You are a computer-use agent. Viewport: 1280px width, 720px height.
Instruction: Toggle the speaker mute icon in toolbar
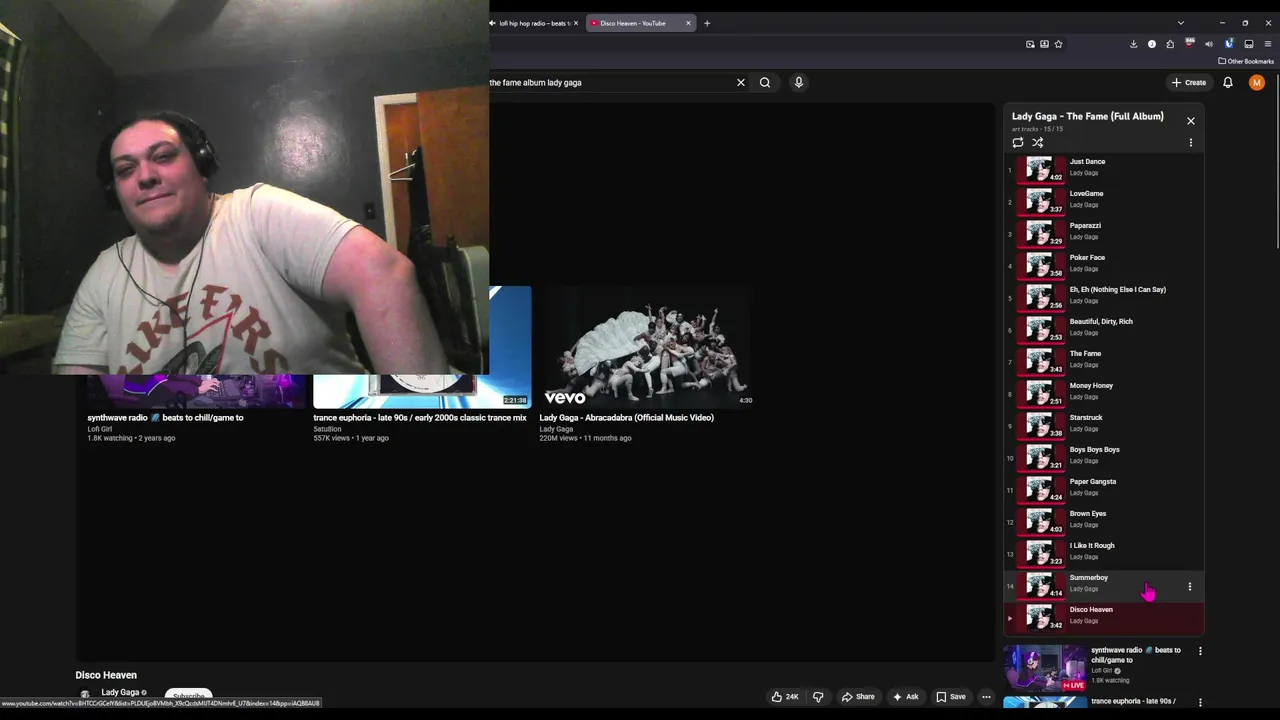(1209, 44)
